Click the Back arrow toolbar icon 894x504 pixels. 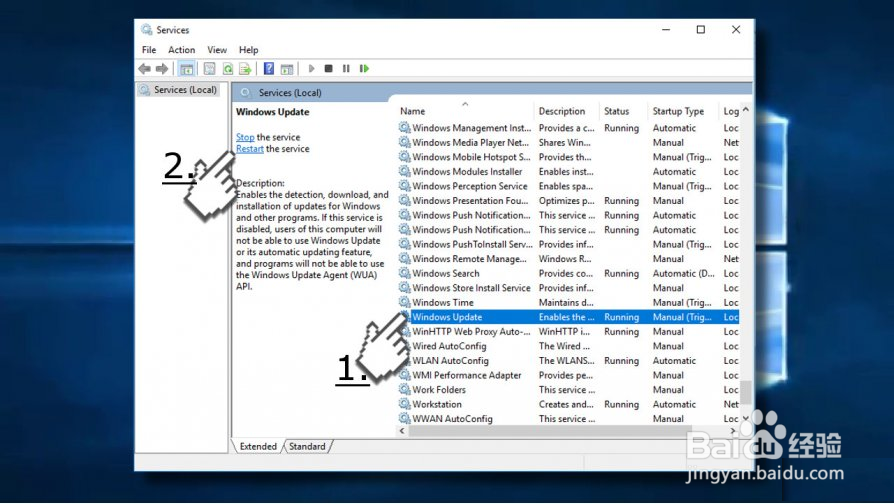point(144,69)
